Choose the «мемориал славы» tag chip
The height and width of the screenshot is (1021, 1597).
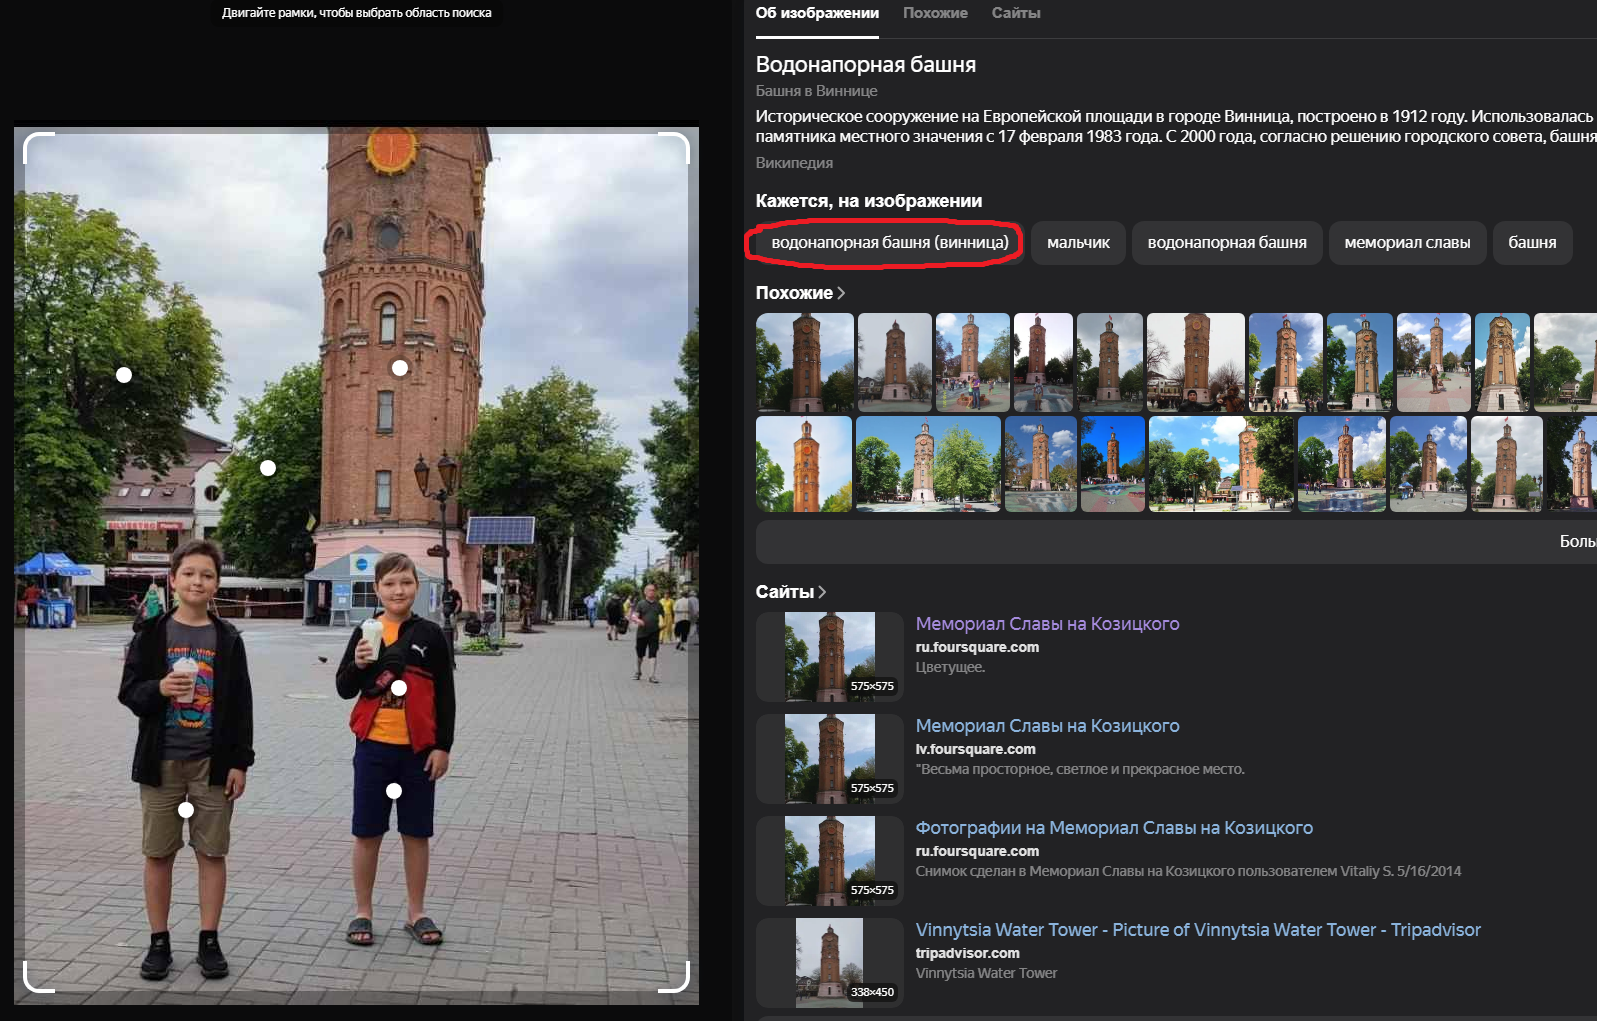[x=1407, y=243]
